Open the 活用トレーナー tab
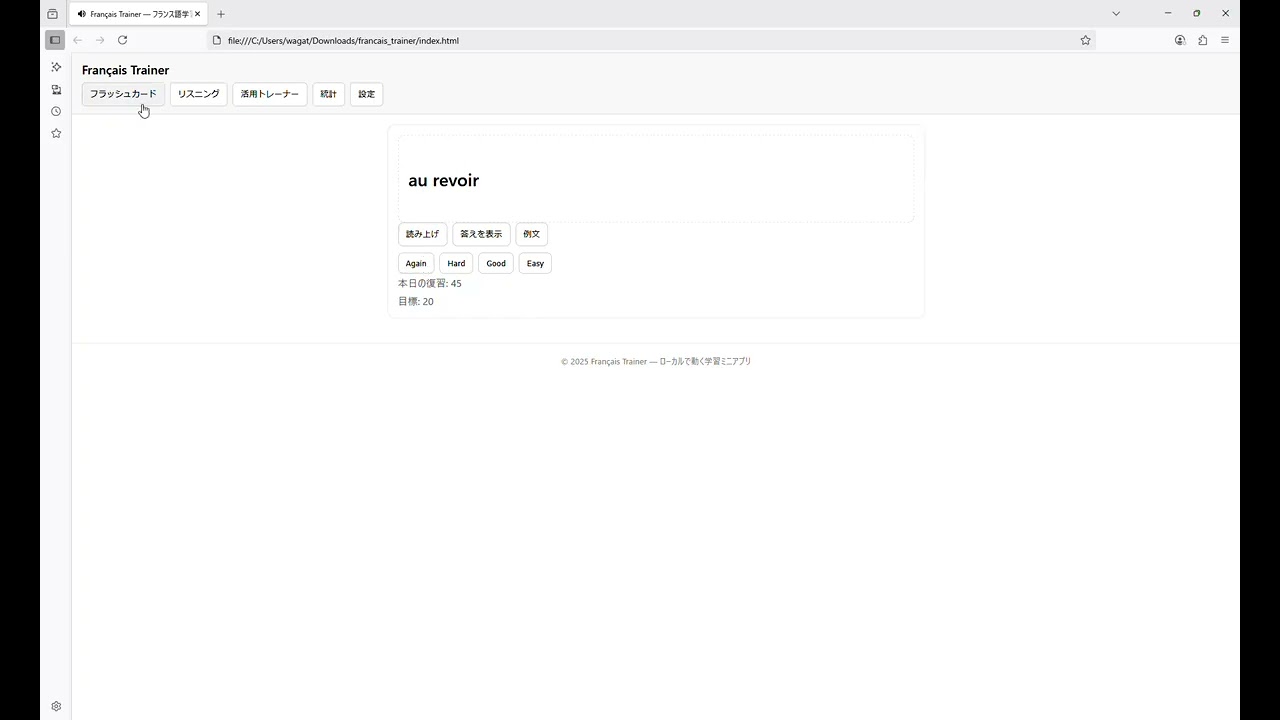The image size is (1280, 720). [x=270, y=94]
